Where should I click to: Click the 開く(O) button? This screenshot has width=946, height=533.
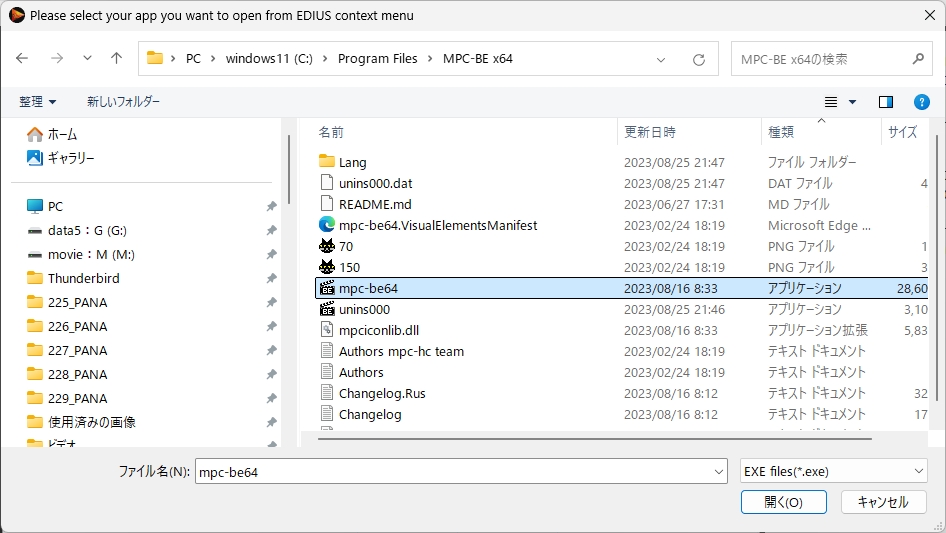784,502
